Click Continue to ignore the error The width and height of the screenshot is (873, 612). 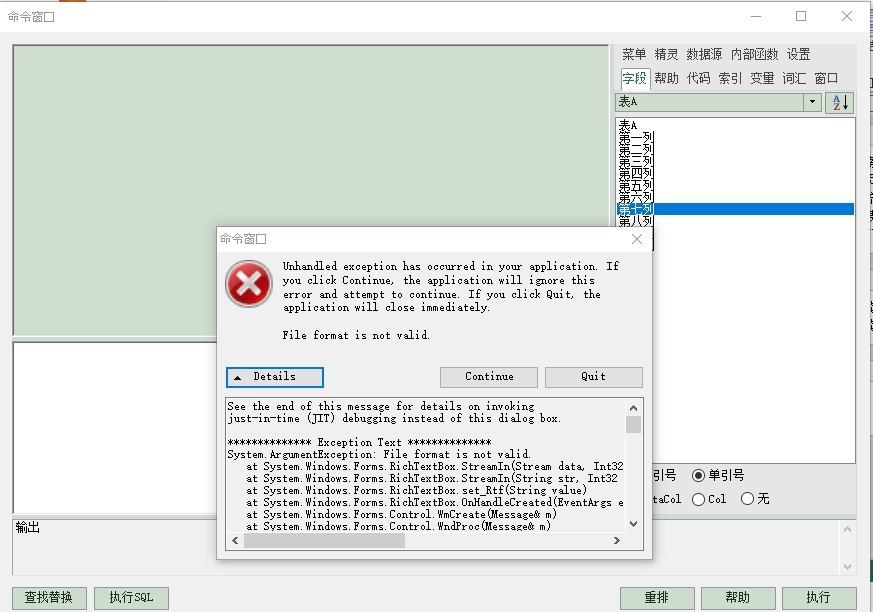click(x=489, y=377)
